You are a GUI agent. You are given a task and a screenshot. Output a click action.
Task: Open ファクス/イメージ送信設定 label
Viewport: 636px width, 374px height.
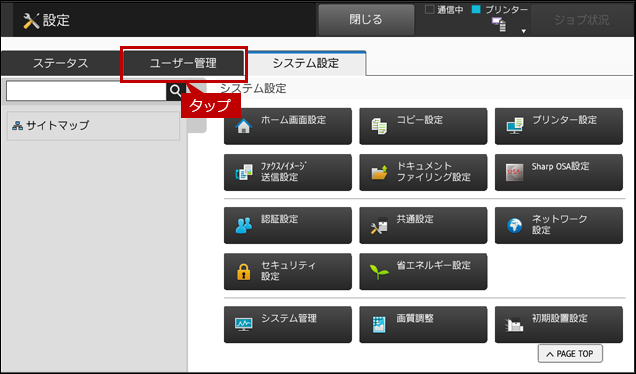[x=284, y=172]
